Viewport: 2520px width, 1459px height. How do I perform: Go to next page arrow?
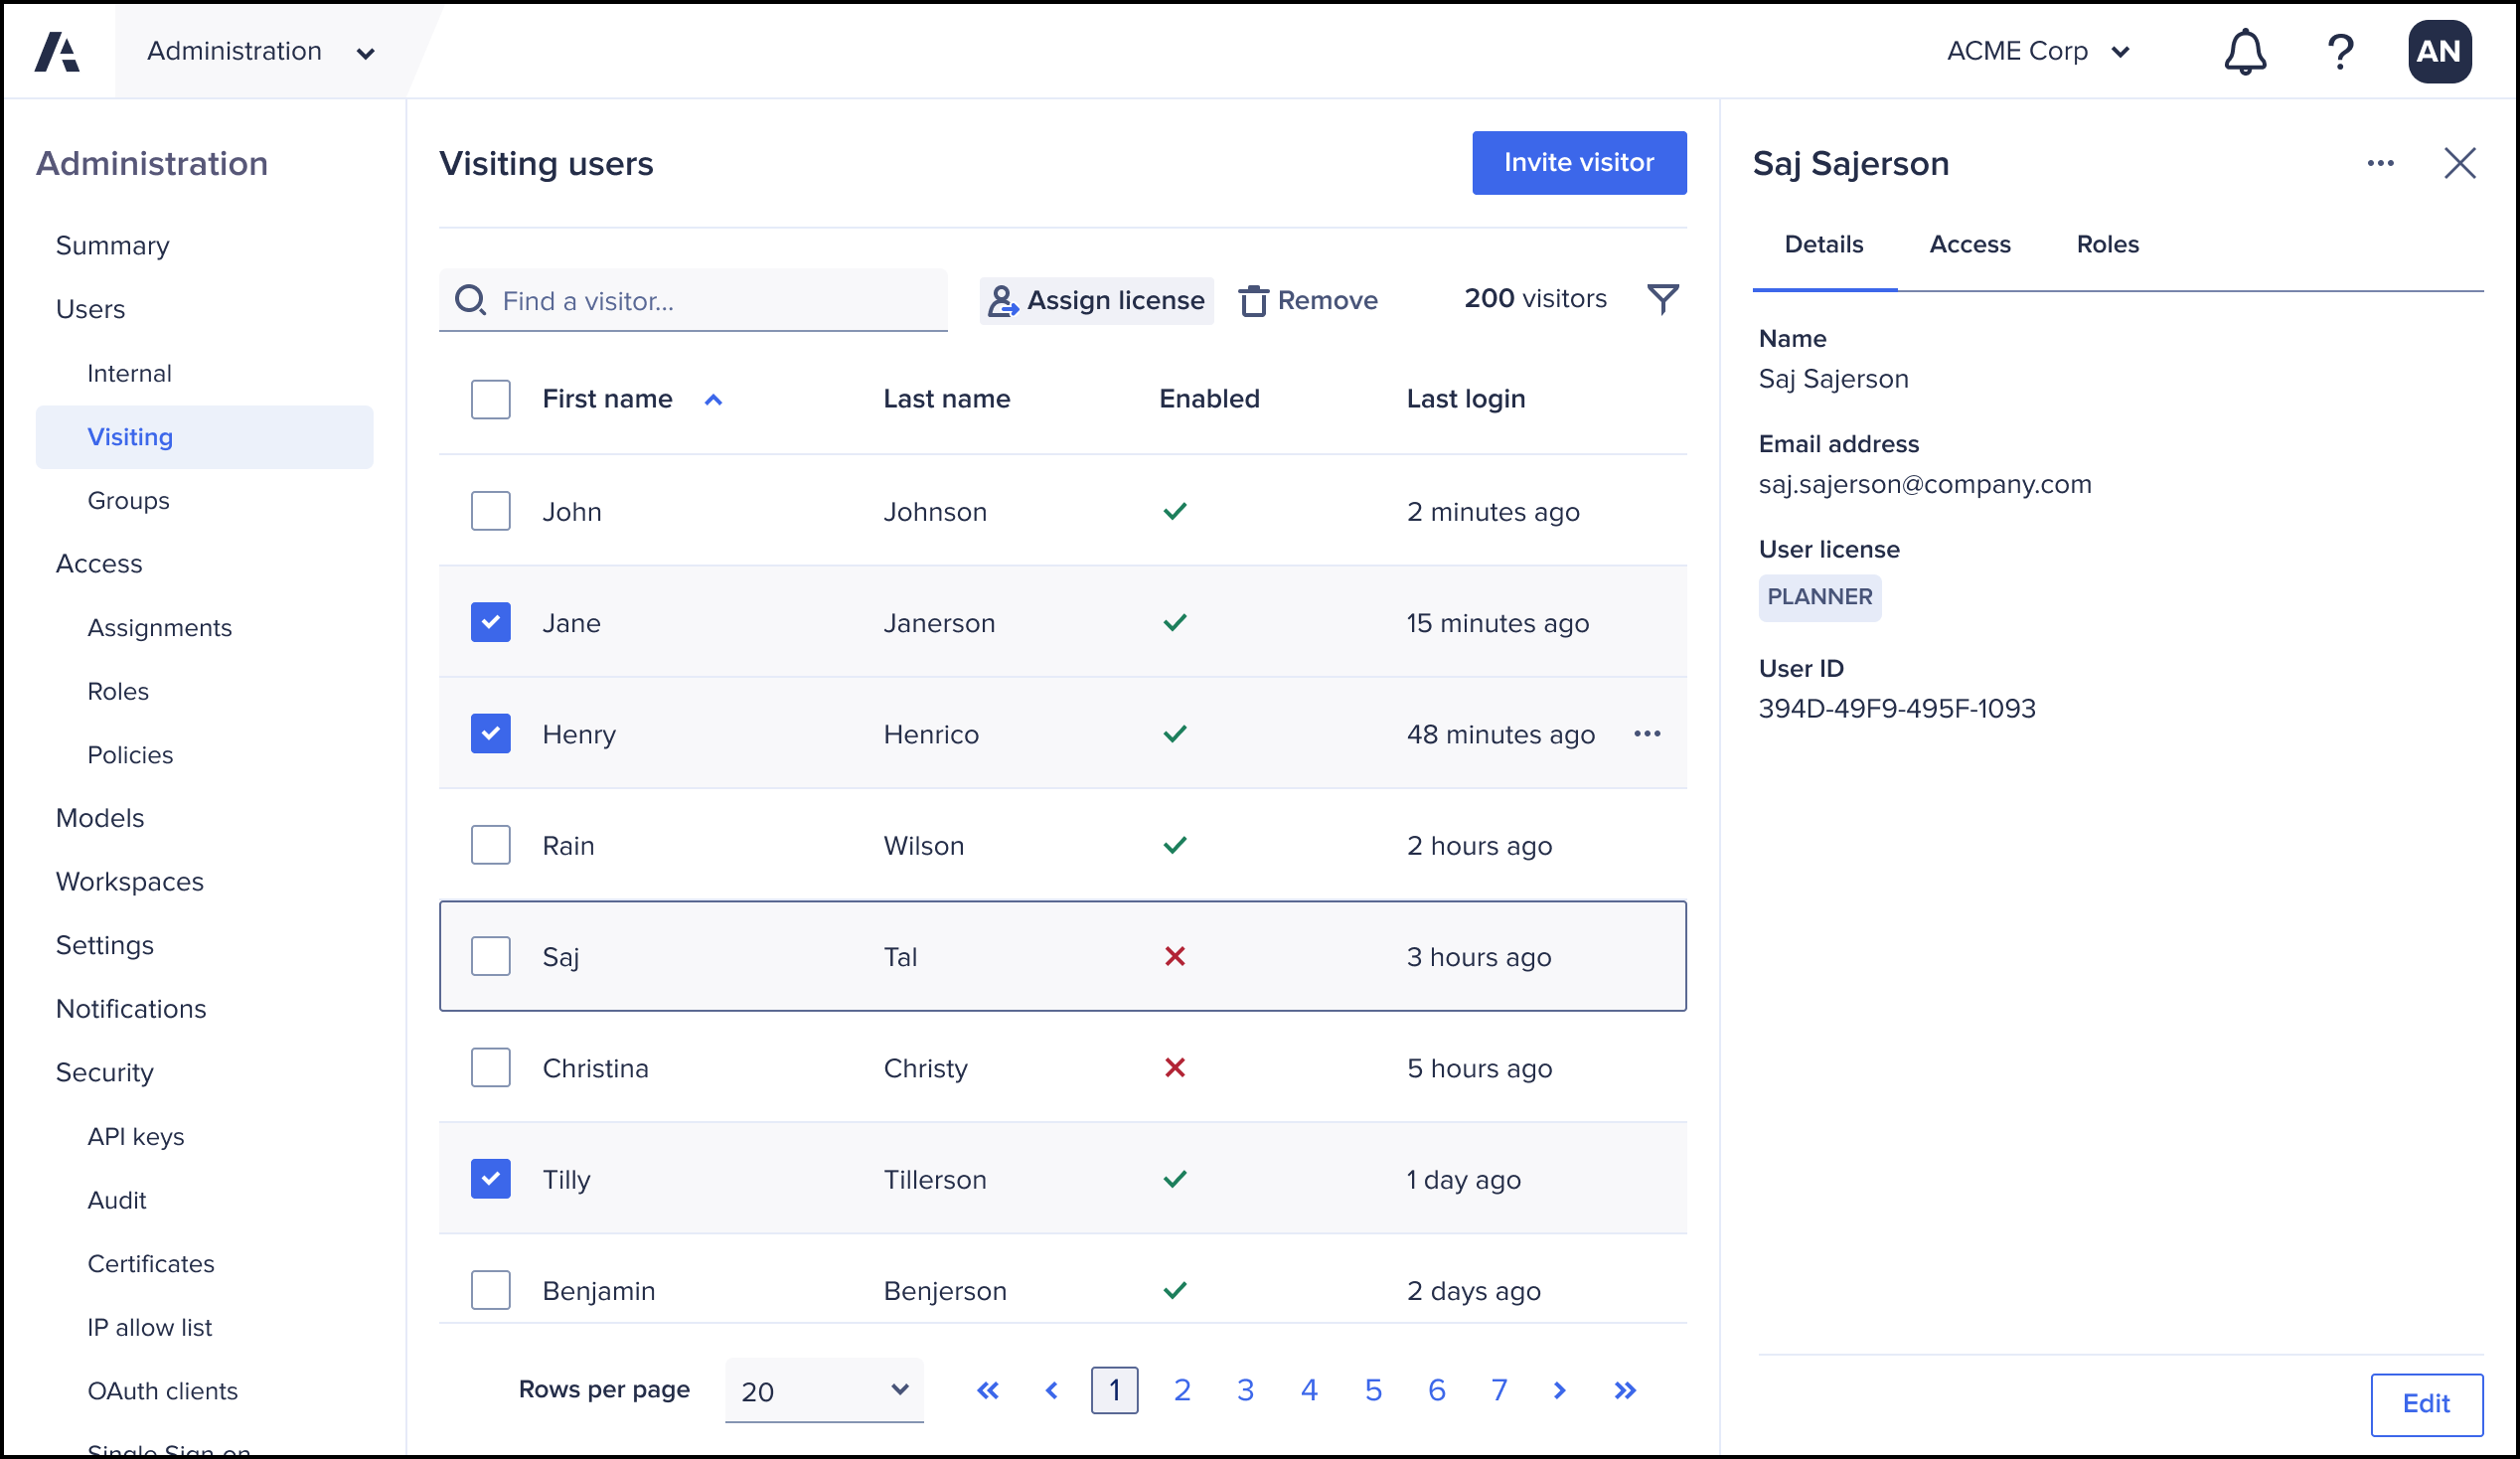[1559, 1390]
